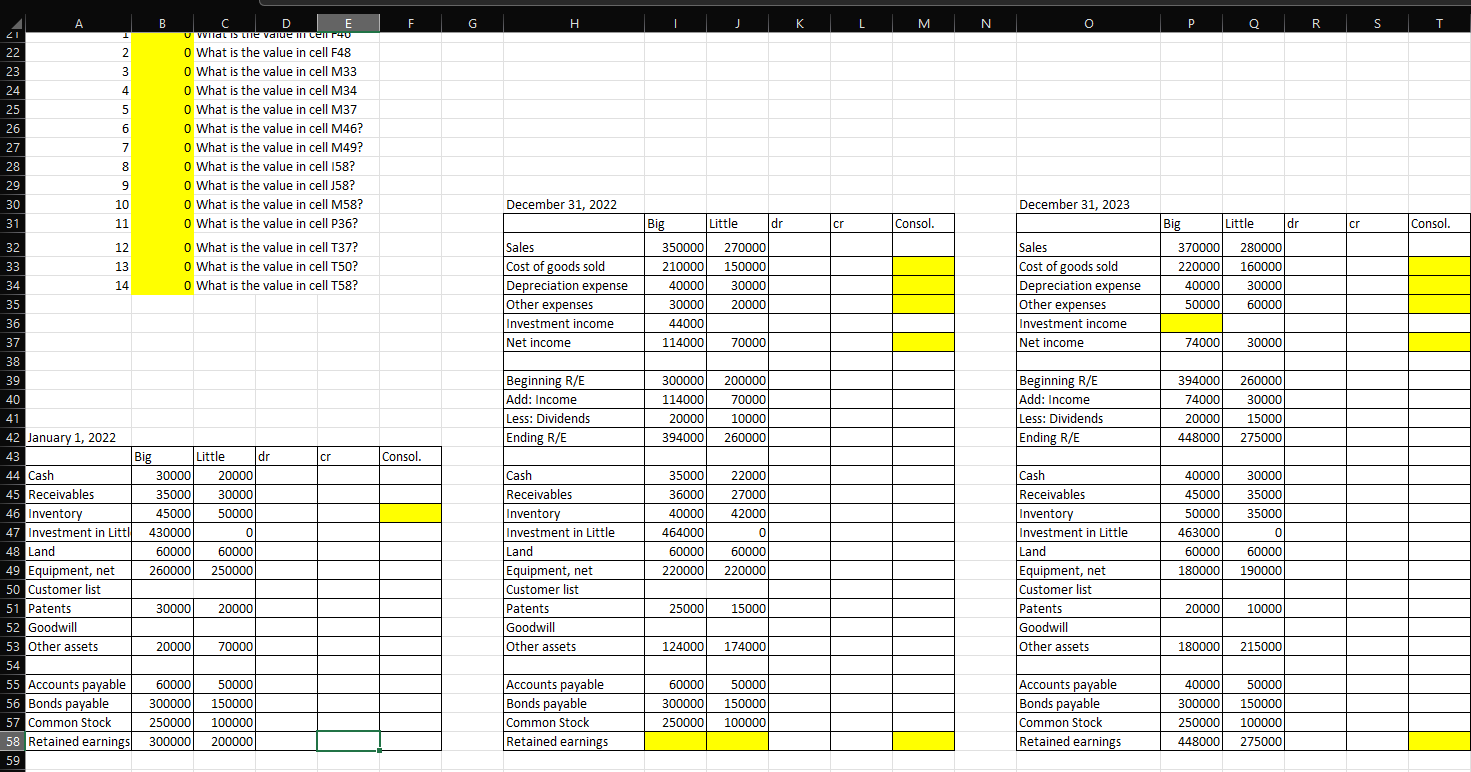Screen dimensions: 1471x772
Task: Click "Consol." header of December 31, 2022 table
Action: point(915,223)
